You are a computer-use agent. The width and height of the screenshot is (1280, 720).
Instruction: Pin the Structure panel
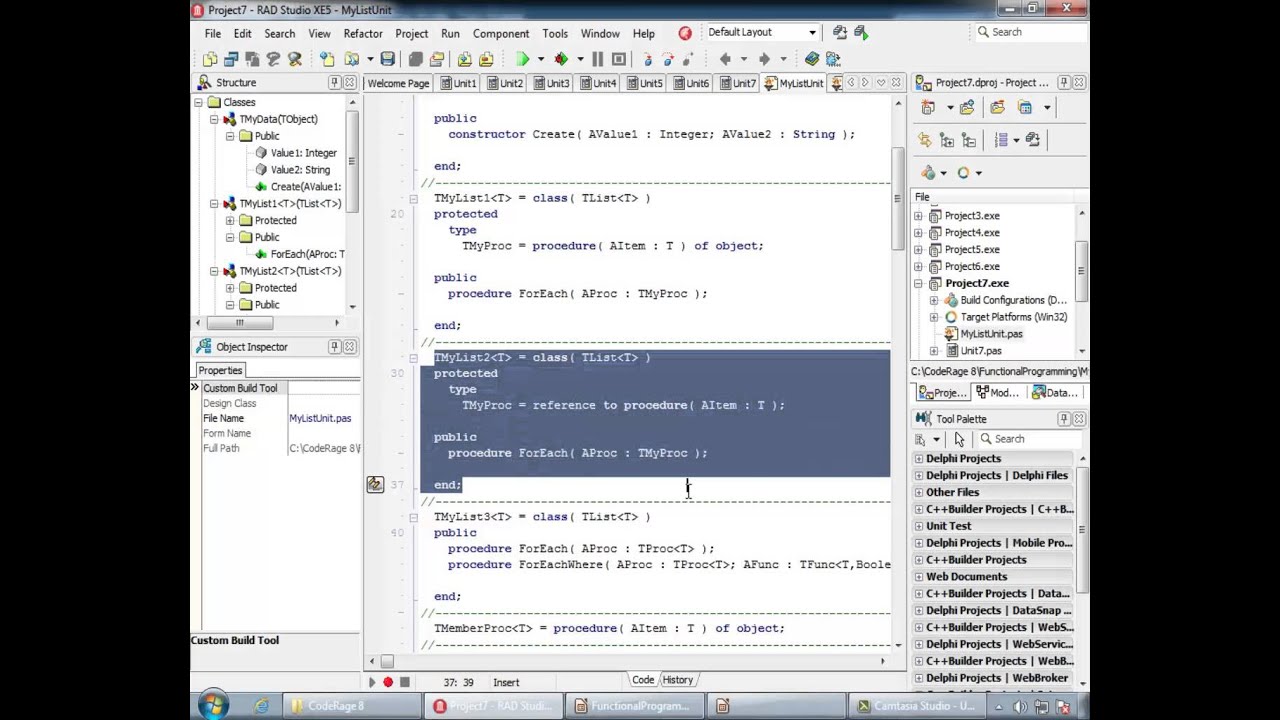pos(334,83)
